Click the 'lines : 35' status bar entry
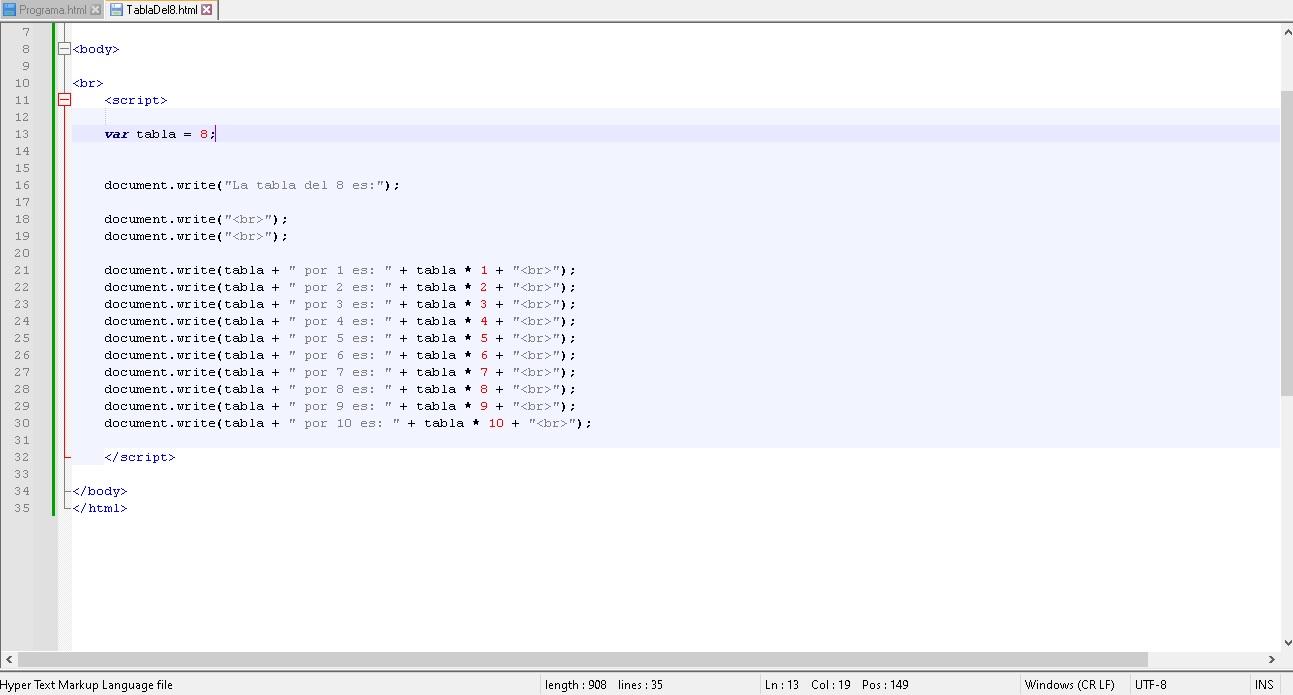Screen dimensions: 1293x695 point(640,685)
